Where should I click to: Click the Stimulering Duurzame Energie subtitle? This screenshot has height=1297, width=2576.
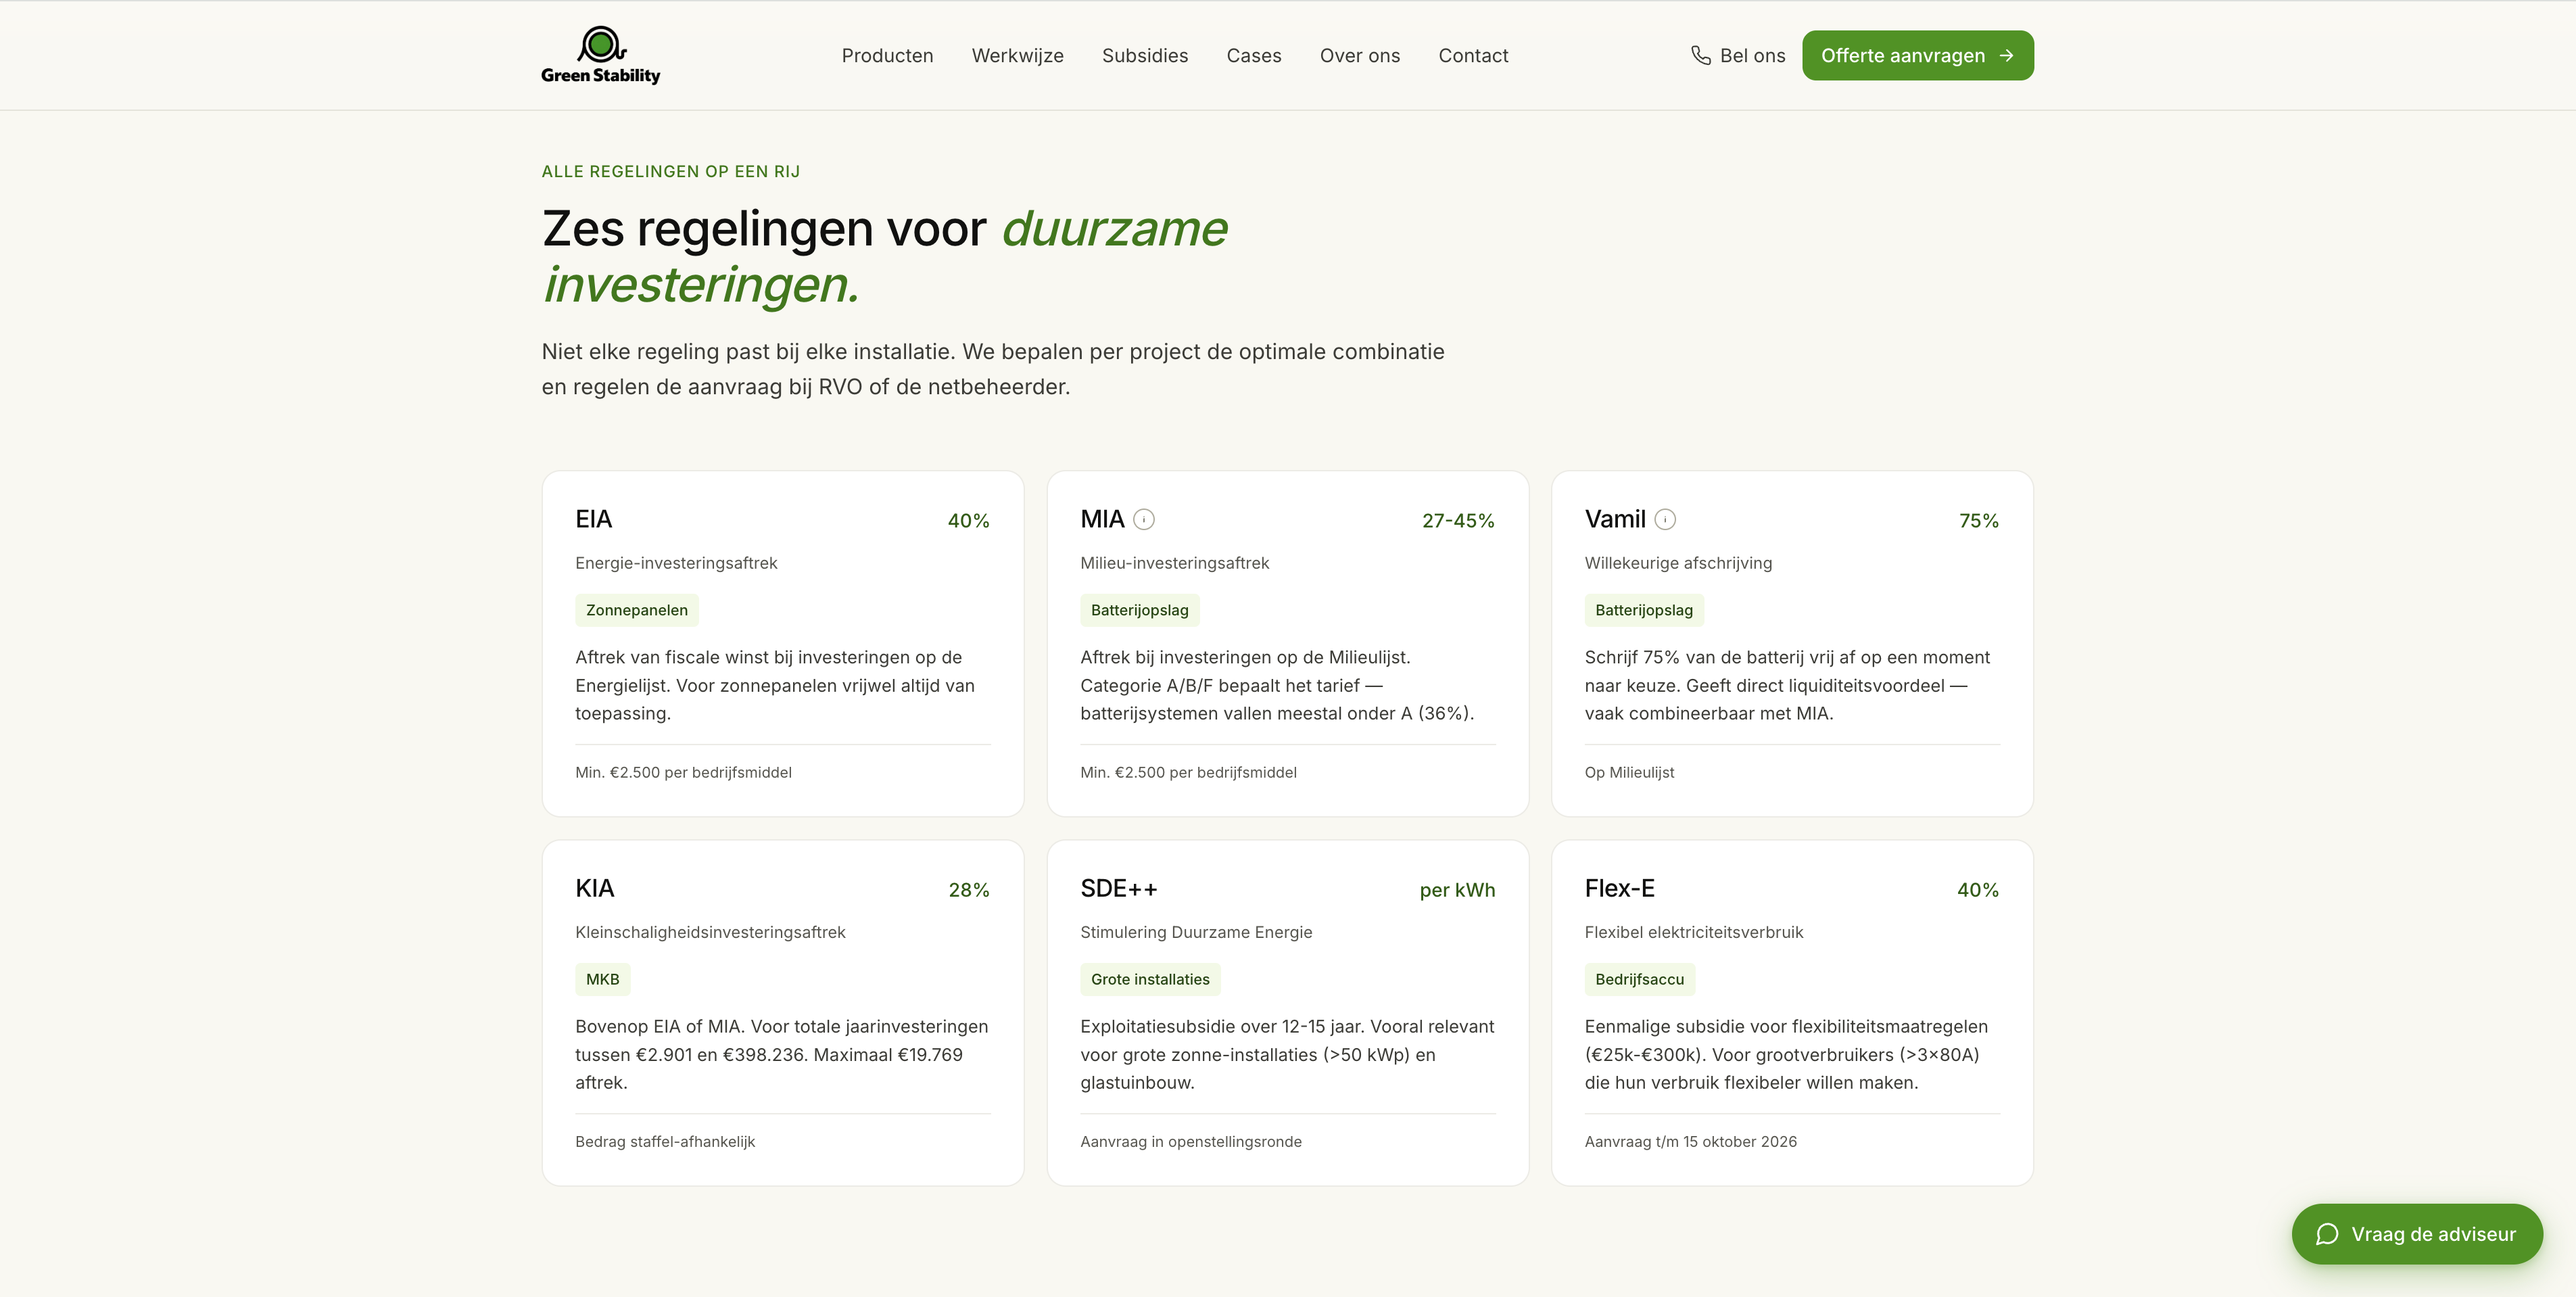pyautogui.click(x=1196, y=932)
